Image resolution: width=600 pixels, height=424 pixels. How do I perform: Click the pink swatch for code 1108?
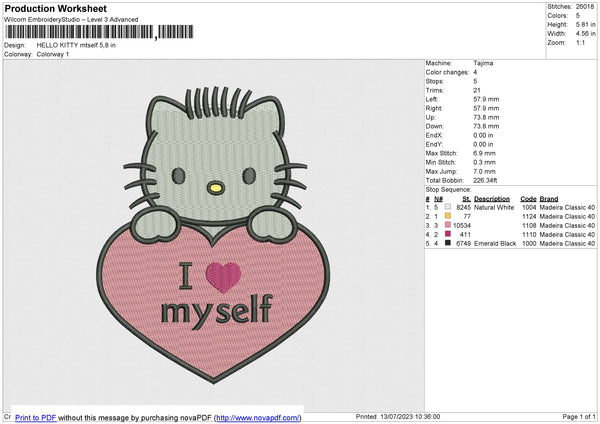(448, 225)
